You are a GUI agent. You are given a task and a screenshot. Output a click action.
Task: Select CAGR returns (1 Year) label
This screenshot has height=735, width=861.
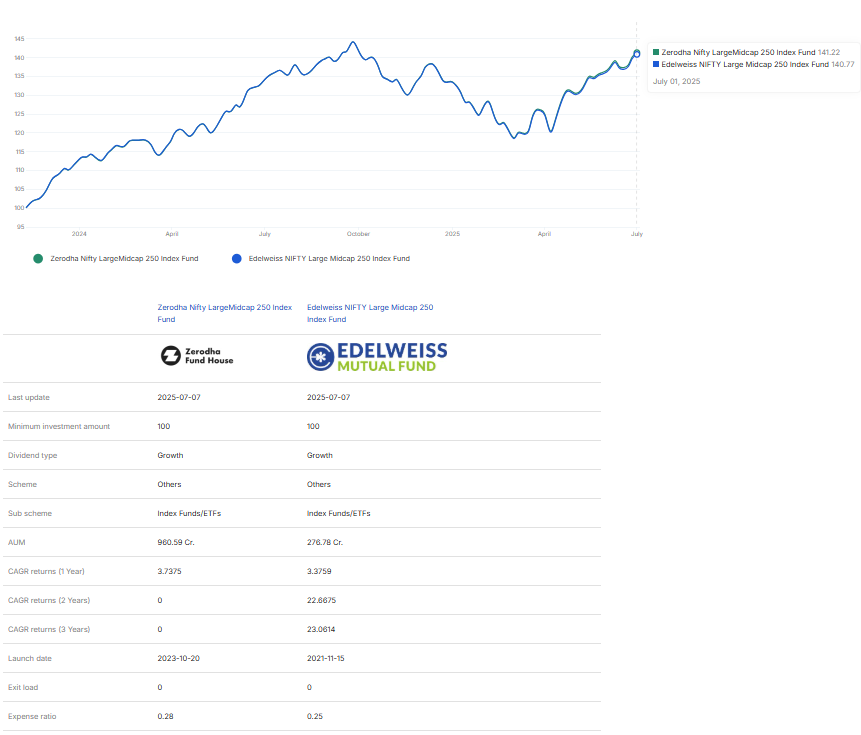tap(46, 571)
